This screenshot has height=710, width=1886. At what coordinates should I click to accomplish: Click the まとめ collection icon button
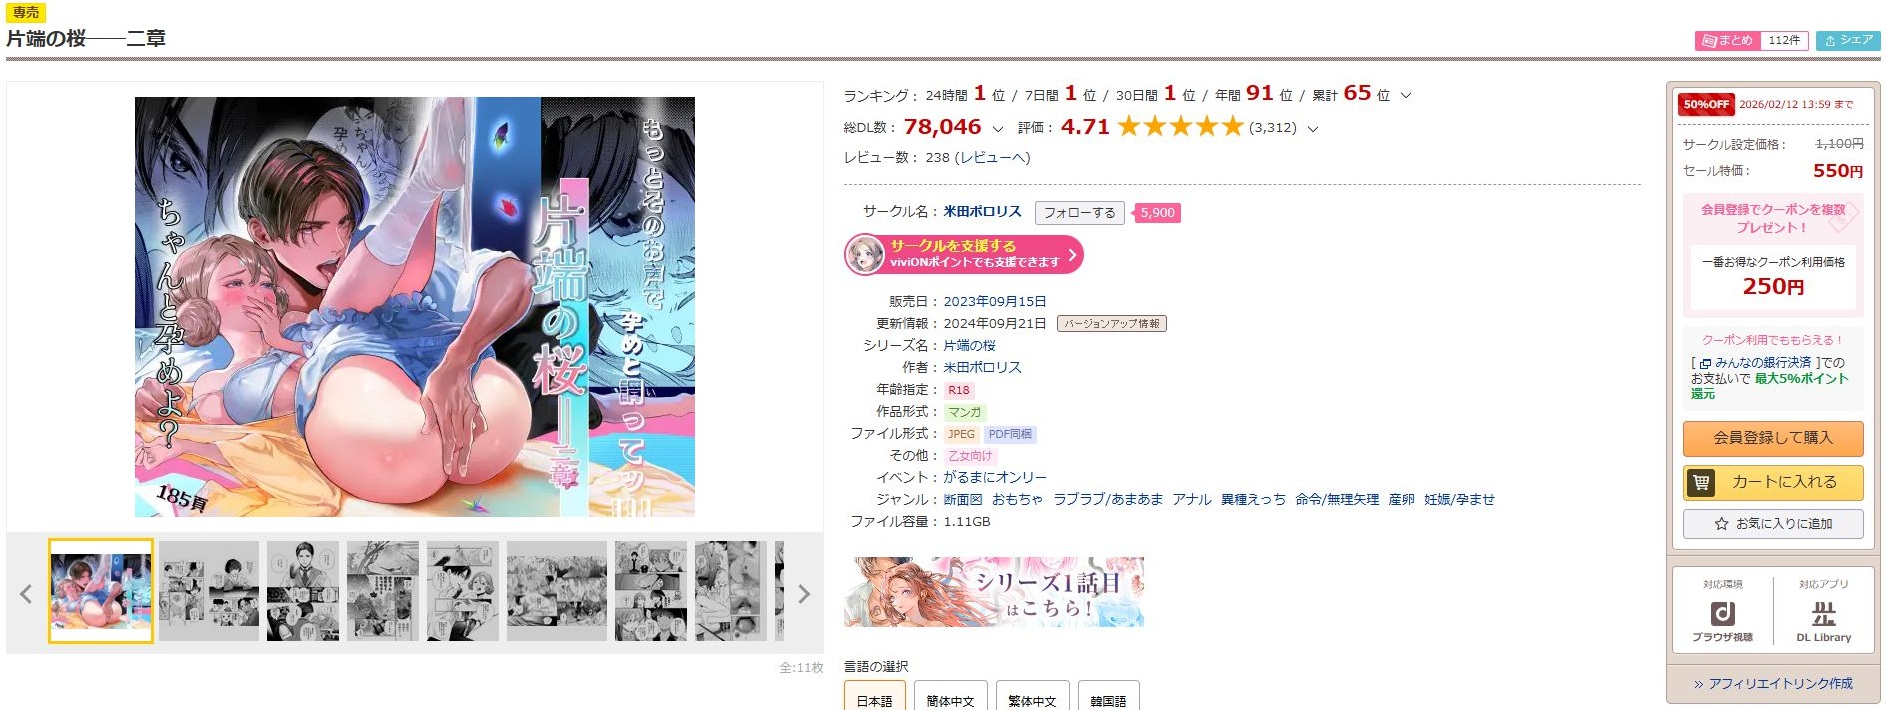[1727, 40]
